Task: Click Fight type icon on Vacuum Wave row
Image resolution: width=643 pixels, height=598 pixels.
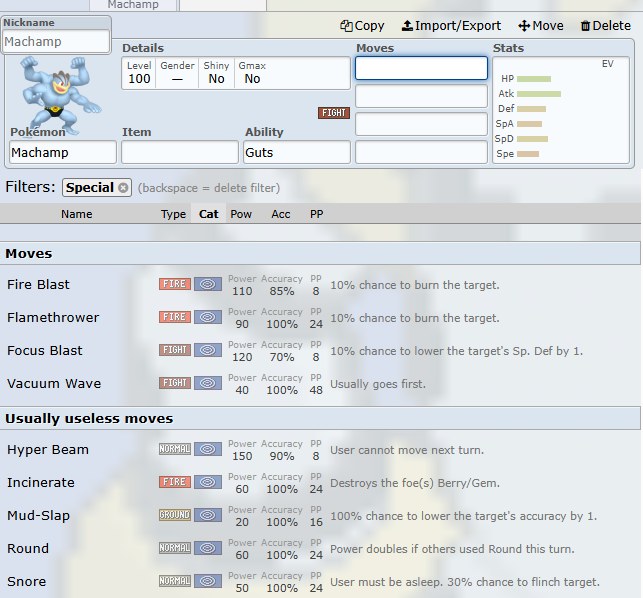Action: coord(175,383)
